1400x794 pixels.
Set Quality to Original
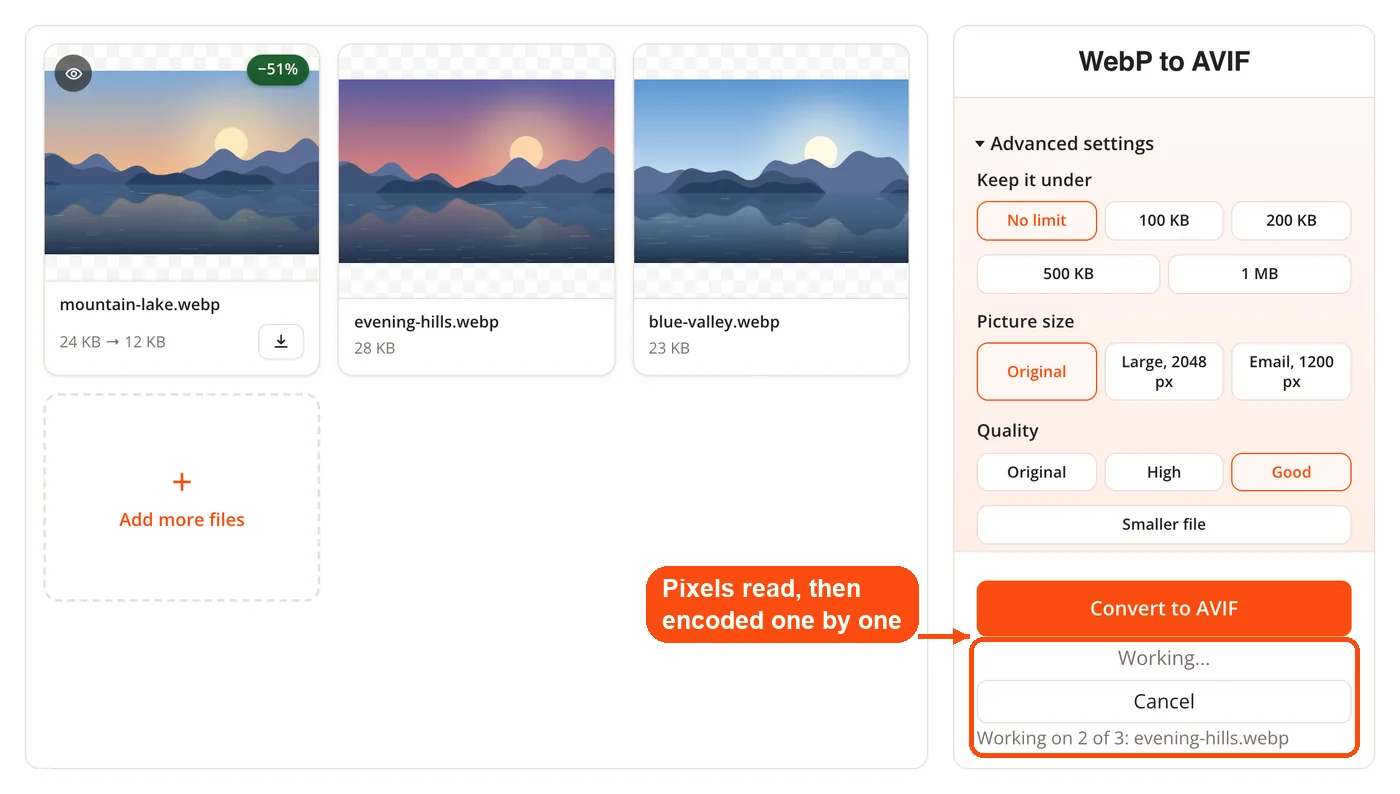click(1037, 472)
